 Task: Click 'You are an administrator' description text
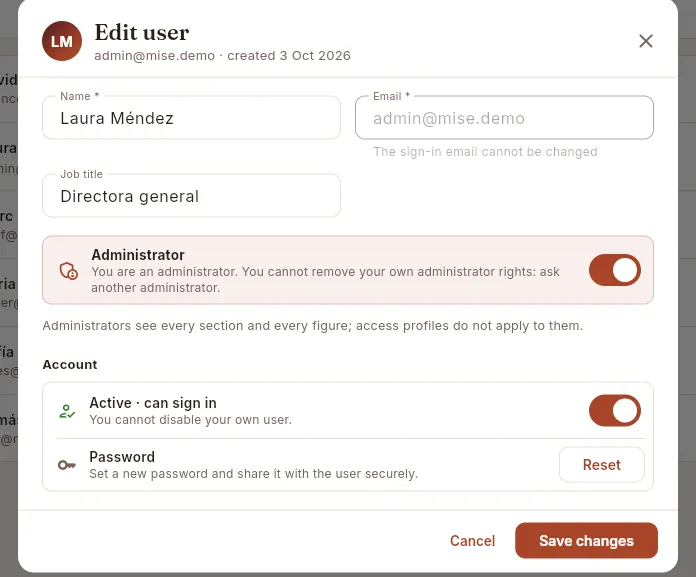point(325,280)
